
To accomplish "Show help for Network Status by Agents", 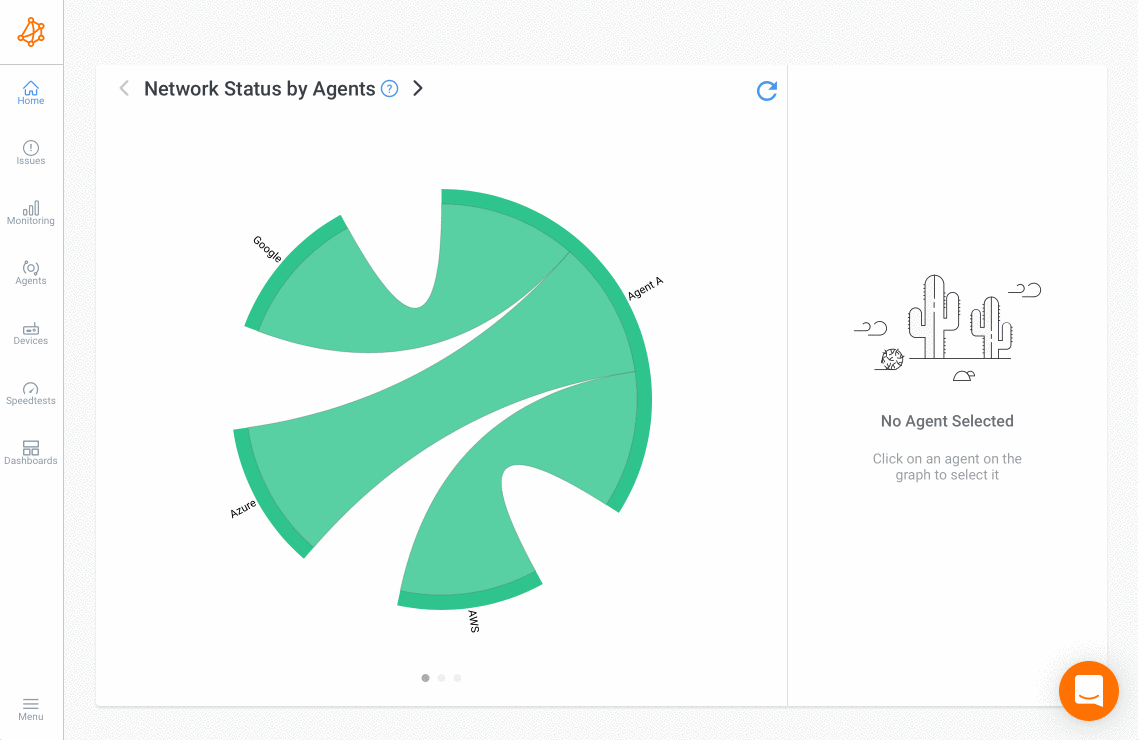I will pos(390,89).
